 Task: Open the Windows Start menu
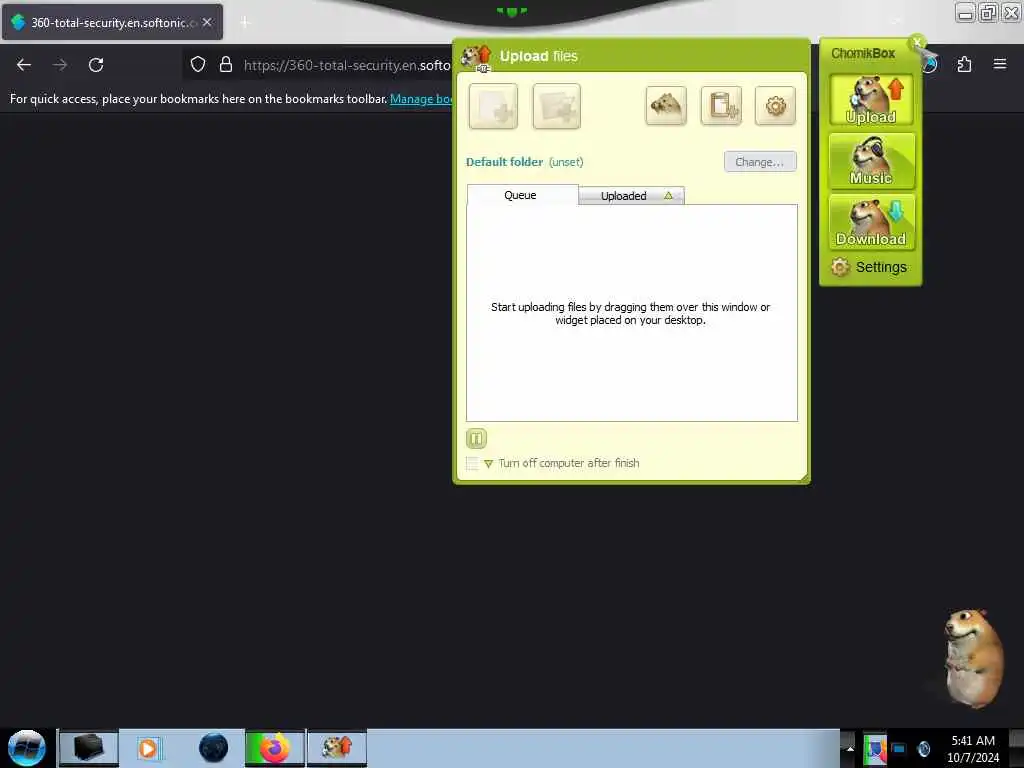click(27, 748)
